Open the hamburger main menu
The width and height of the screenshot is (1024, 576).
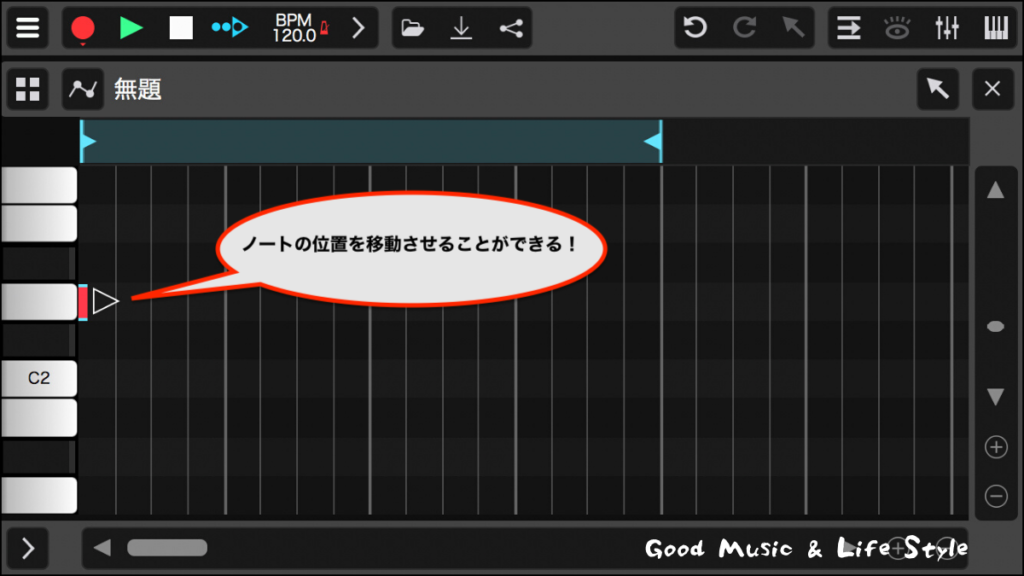point(27,28)
